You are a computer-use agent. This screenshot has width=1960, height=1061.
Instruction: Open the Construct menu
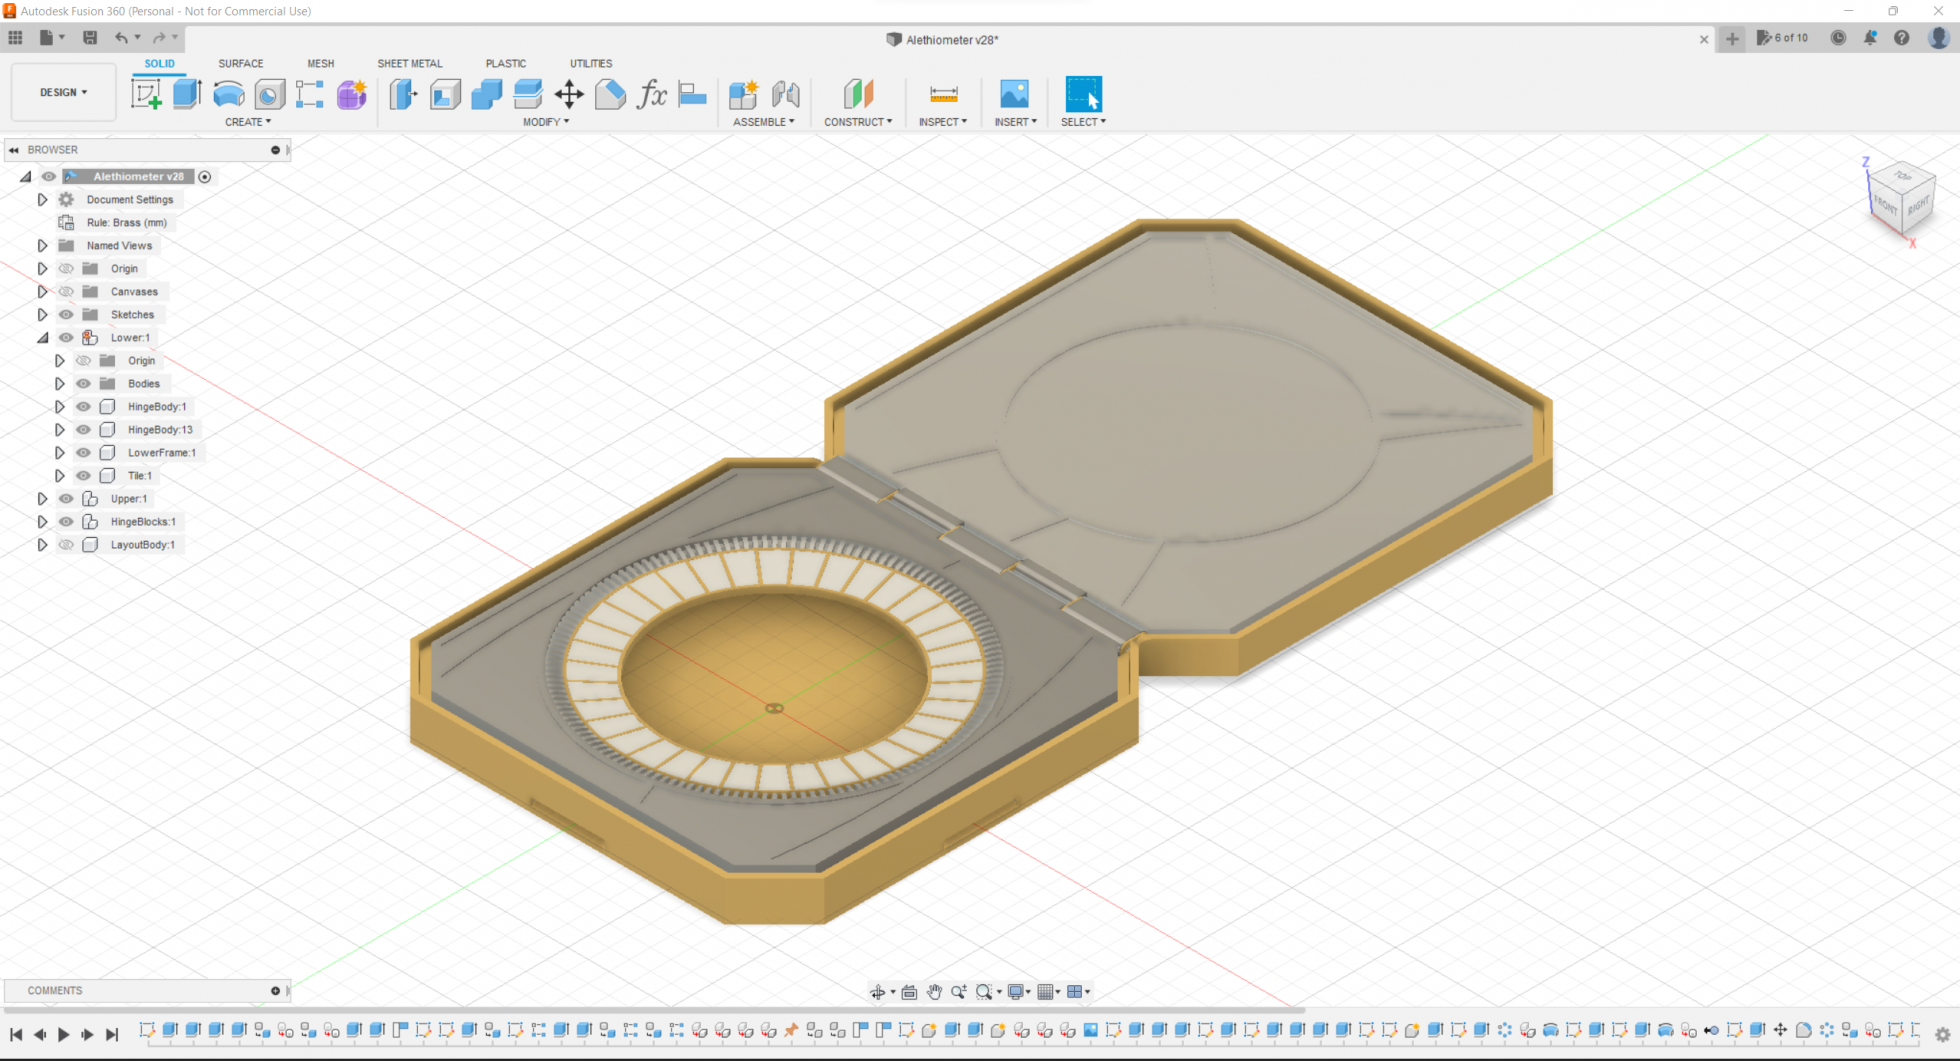click(858, 122)
